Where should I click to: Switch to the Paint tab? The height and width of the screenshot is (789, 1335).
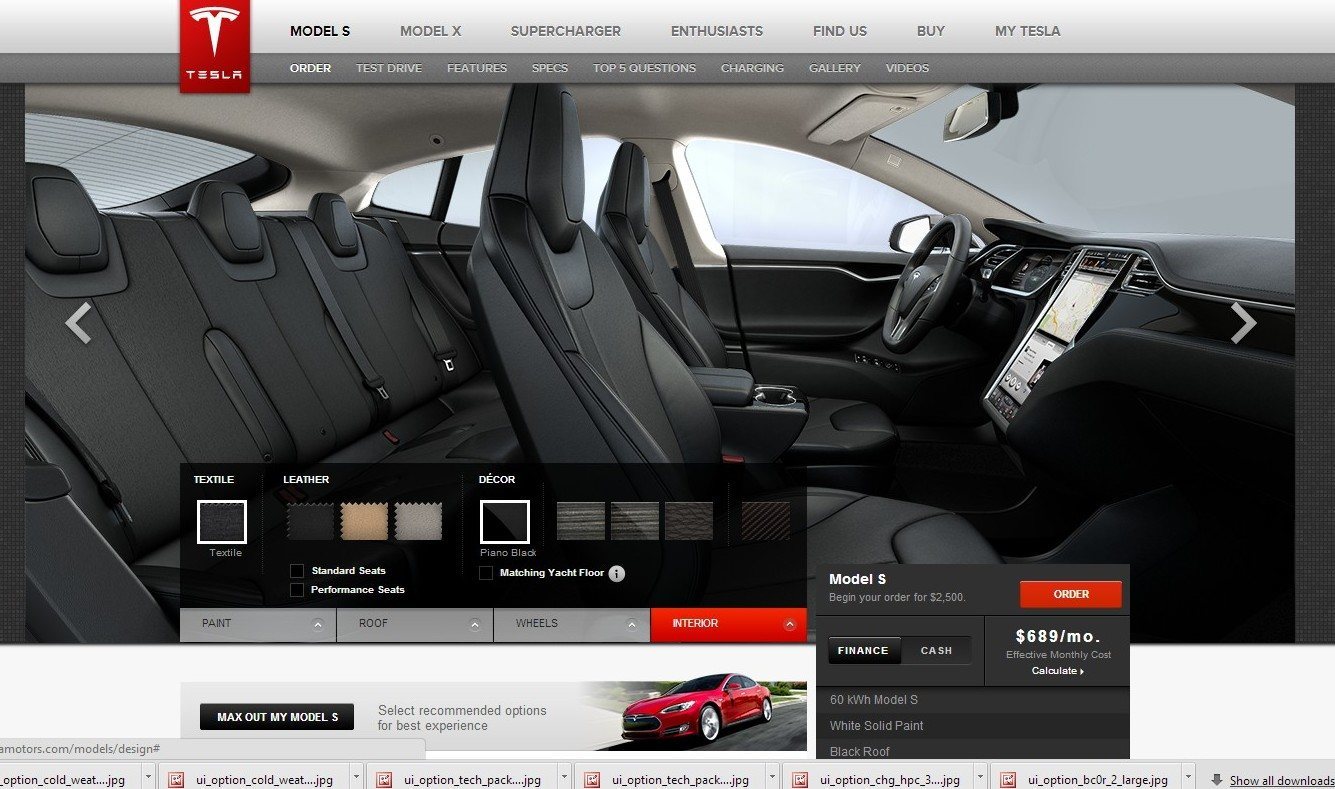[x=258, y=624]
